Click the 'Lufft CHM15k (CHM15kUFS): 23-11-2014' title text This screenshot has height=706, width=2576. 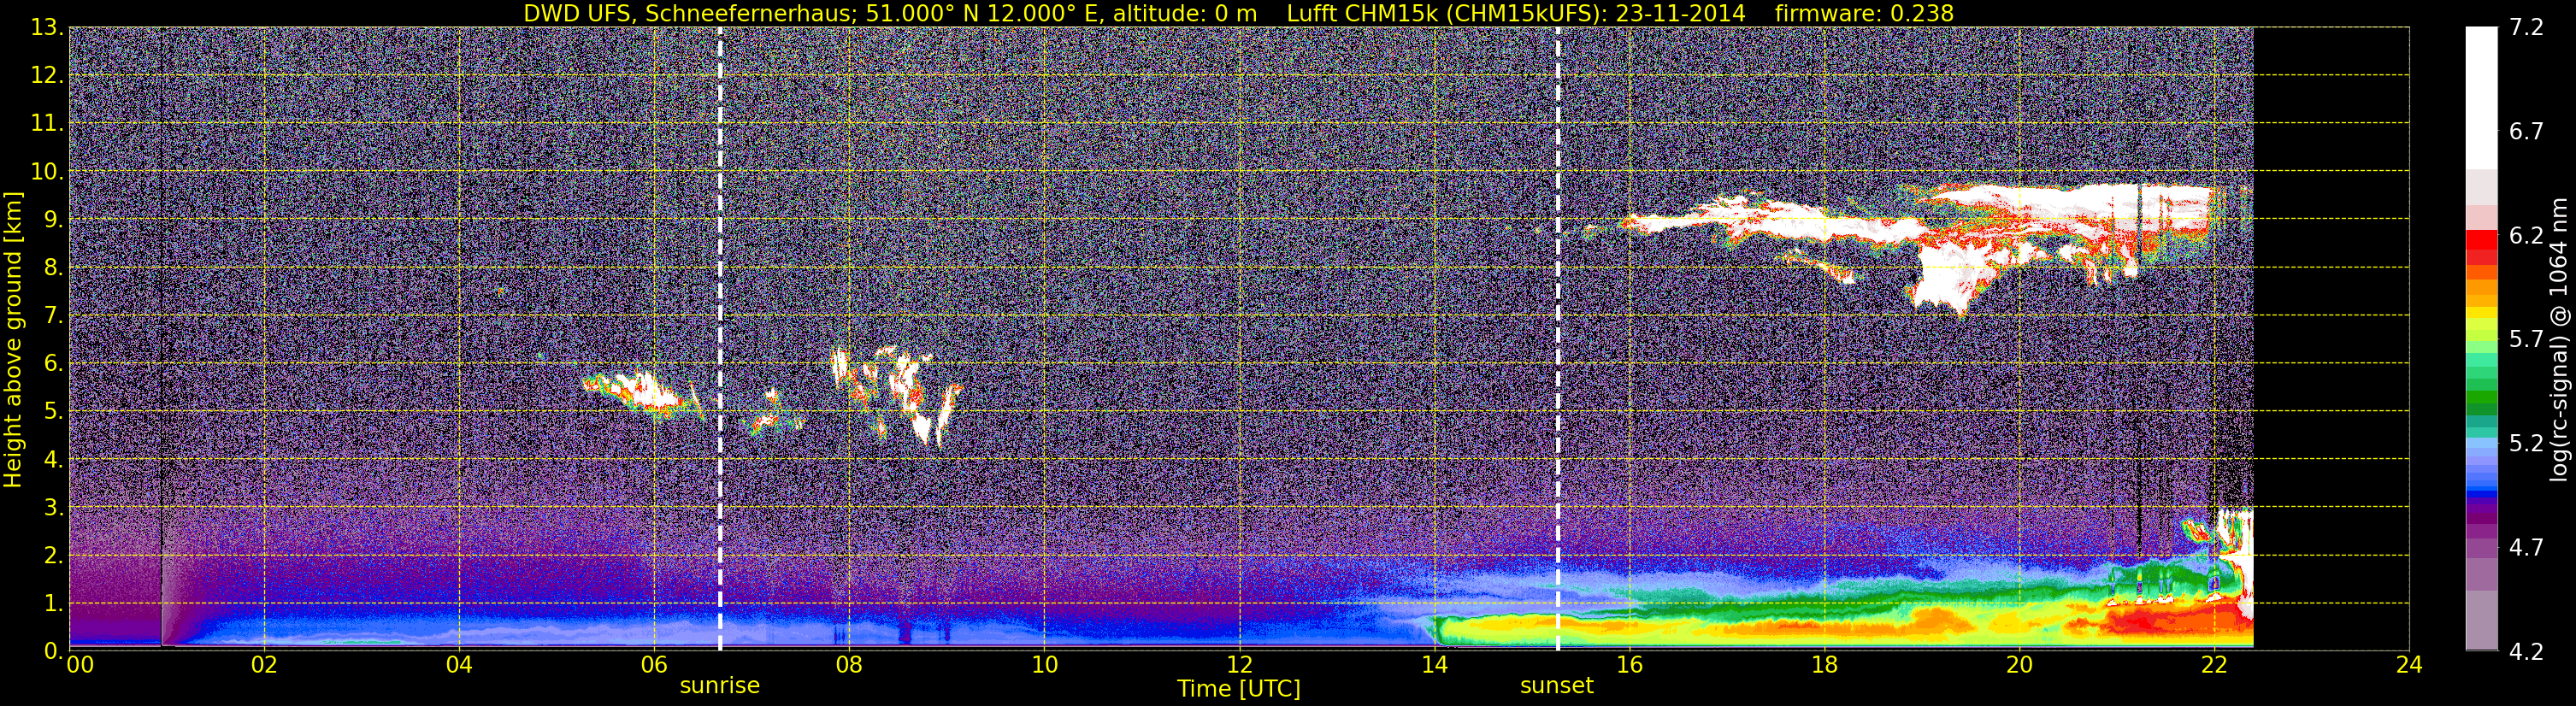coord(1516,13)
